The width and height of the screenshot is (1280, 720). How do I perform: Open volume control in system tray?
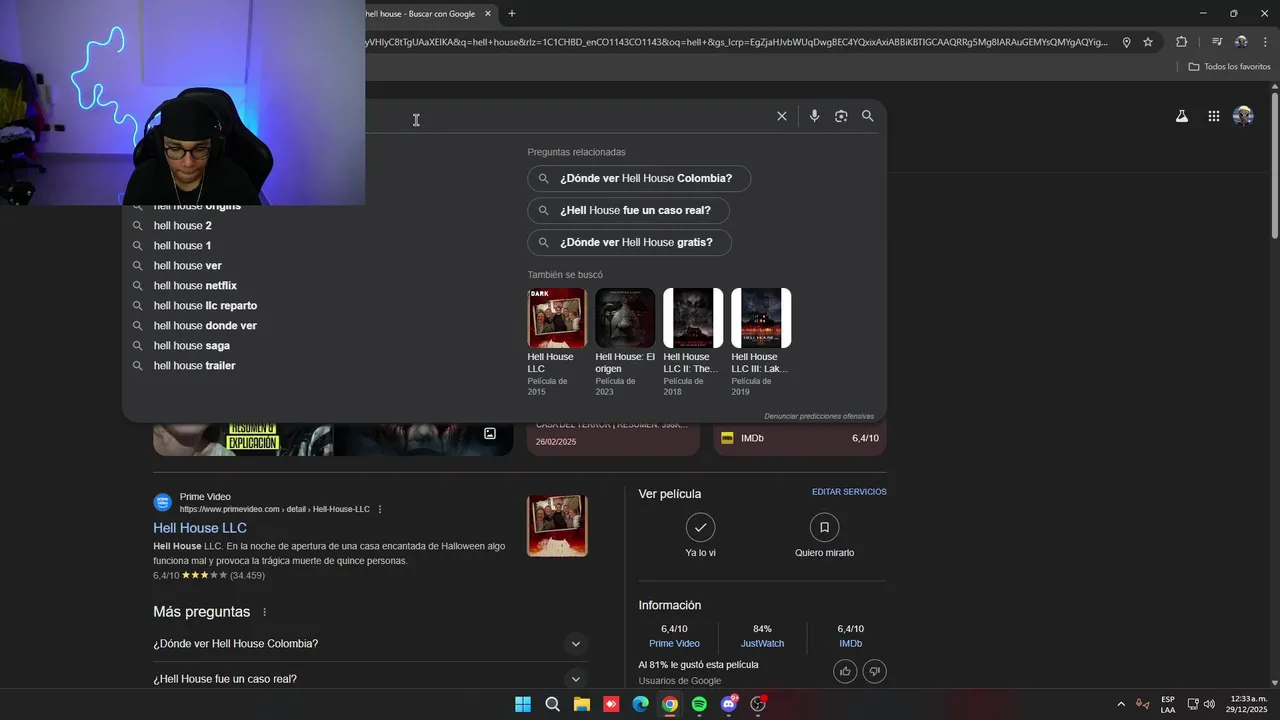pyautogui.click(x=1210, y=704)
